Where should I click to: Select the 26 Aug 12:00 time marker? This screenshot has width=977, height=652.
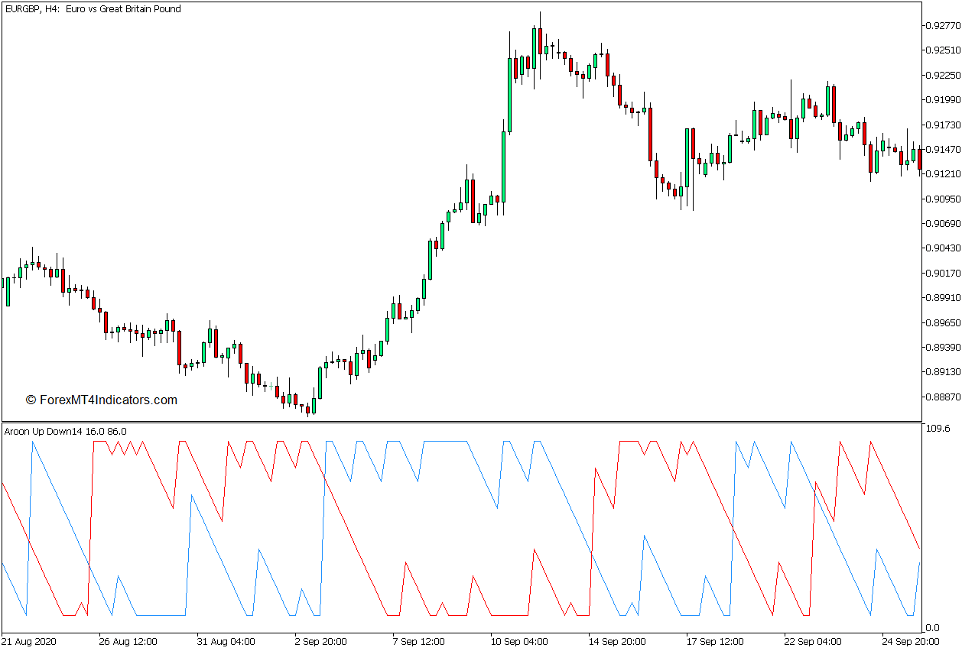(x=125, y=641)
